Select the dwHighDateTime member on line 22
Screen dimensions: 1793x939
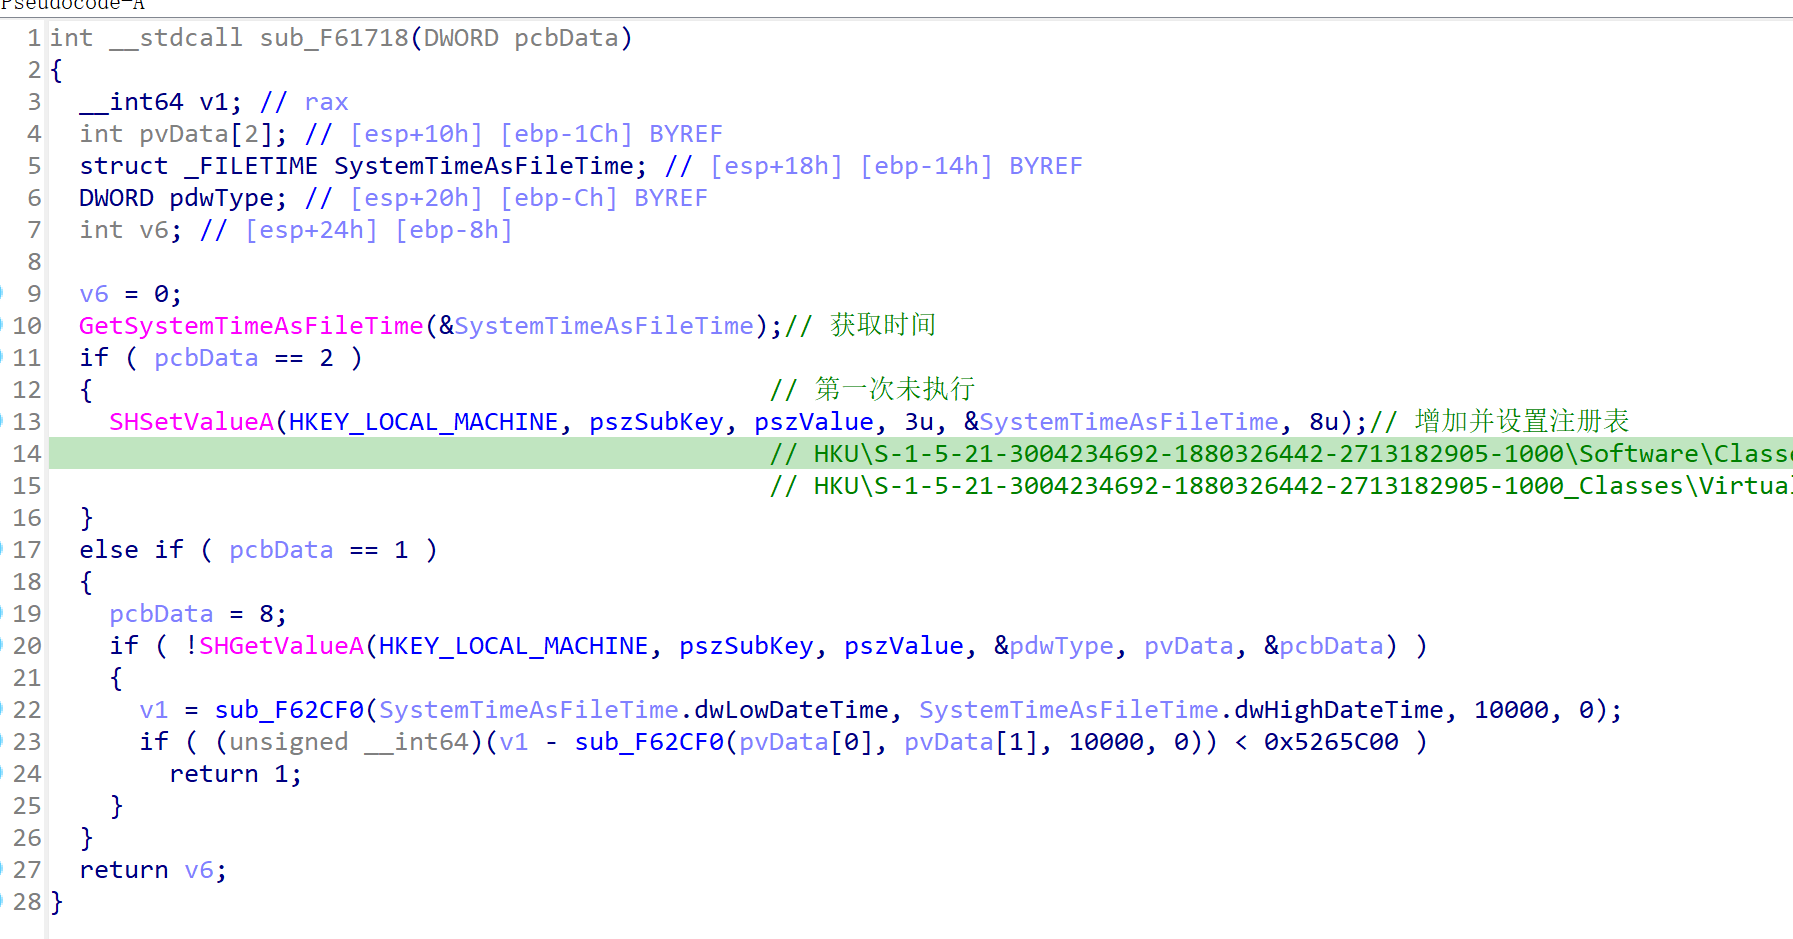click(x=1339, y=710)
